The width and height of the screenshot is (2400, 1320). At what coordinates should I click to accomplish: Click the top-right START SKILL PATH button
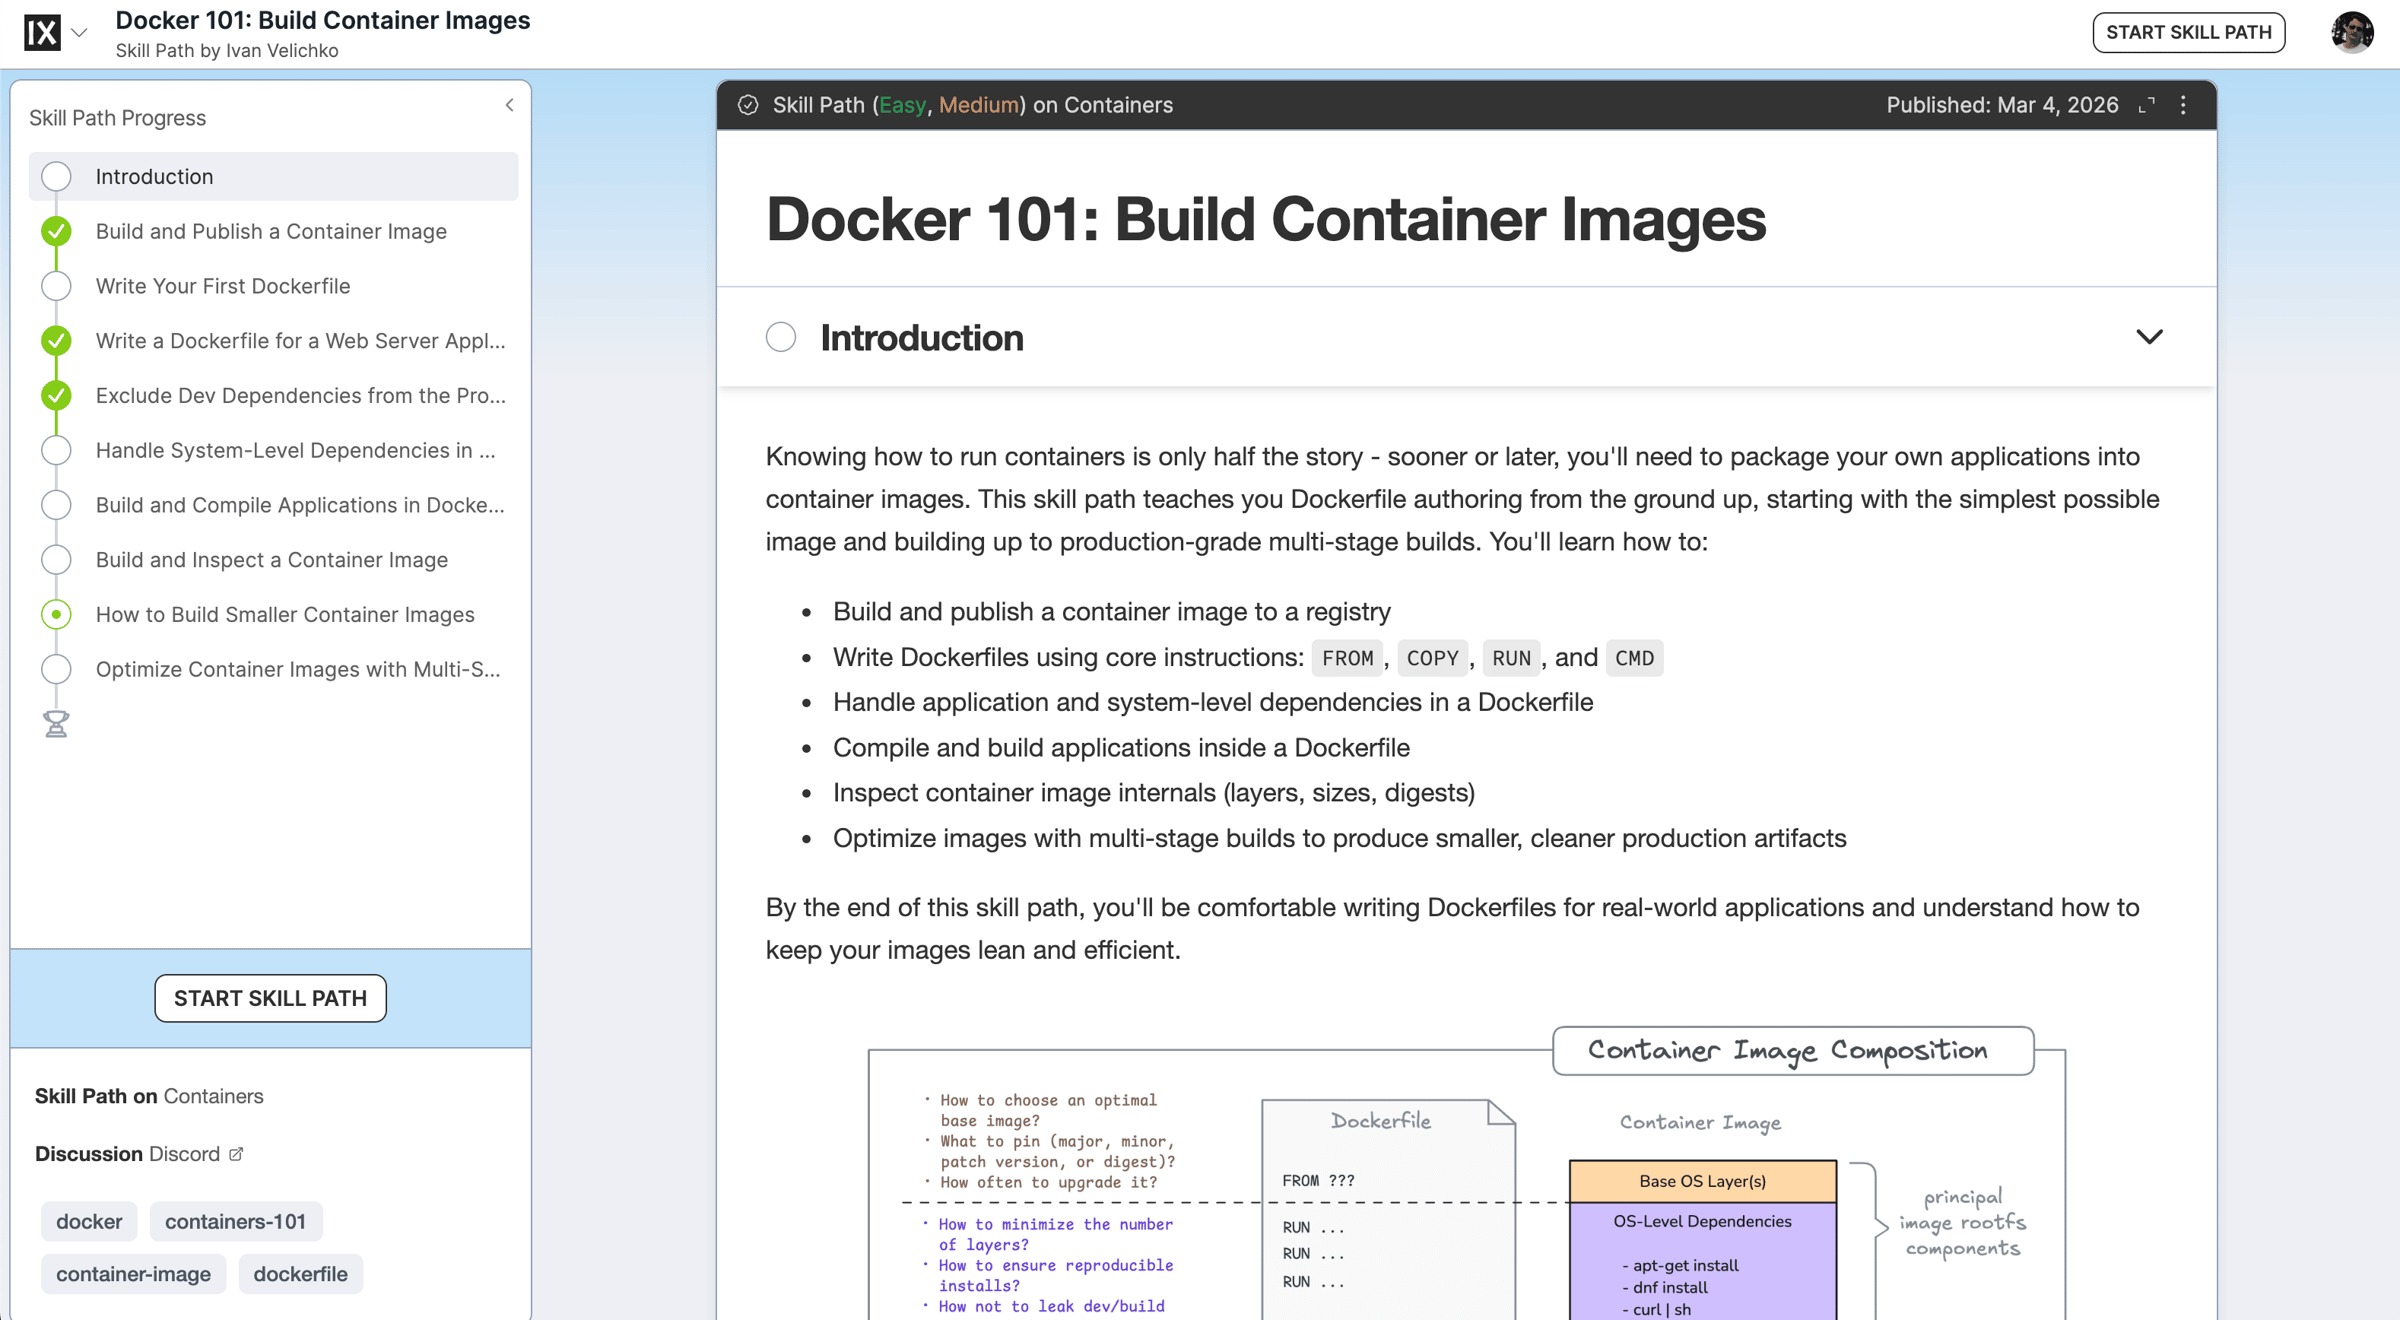(2188, 32)
